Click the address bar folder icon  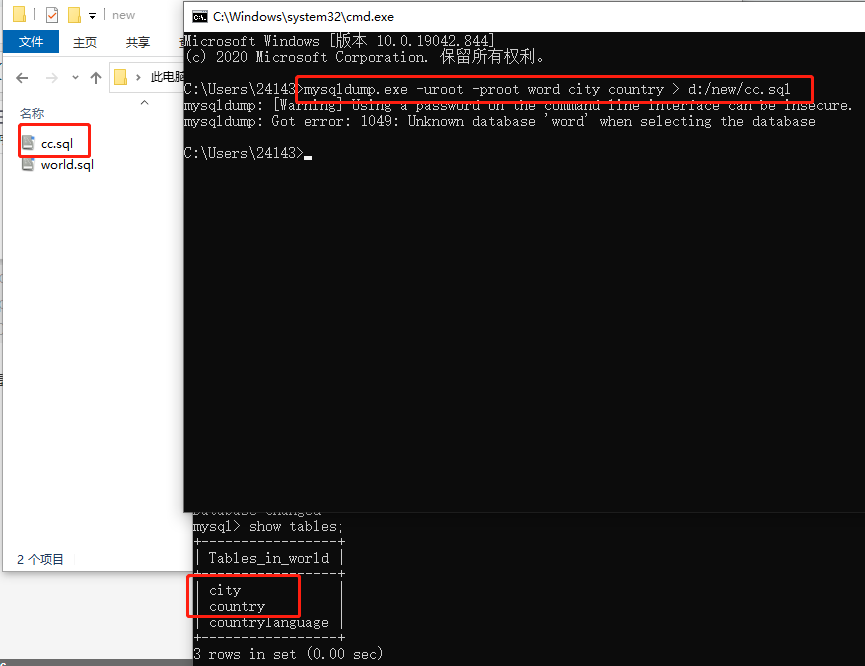120,77
